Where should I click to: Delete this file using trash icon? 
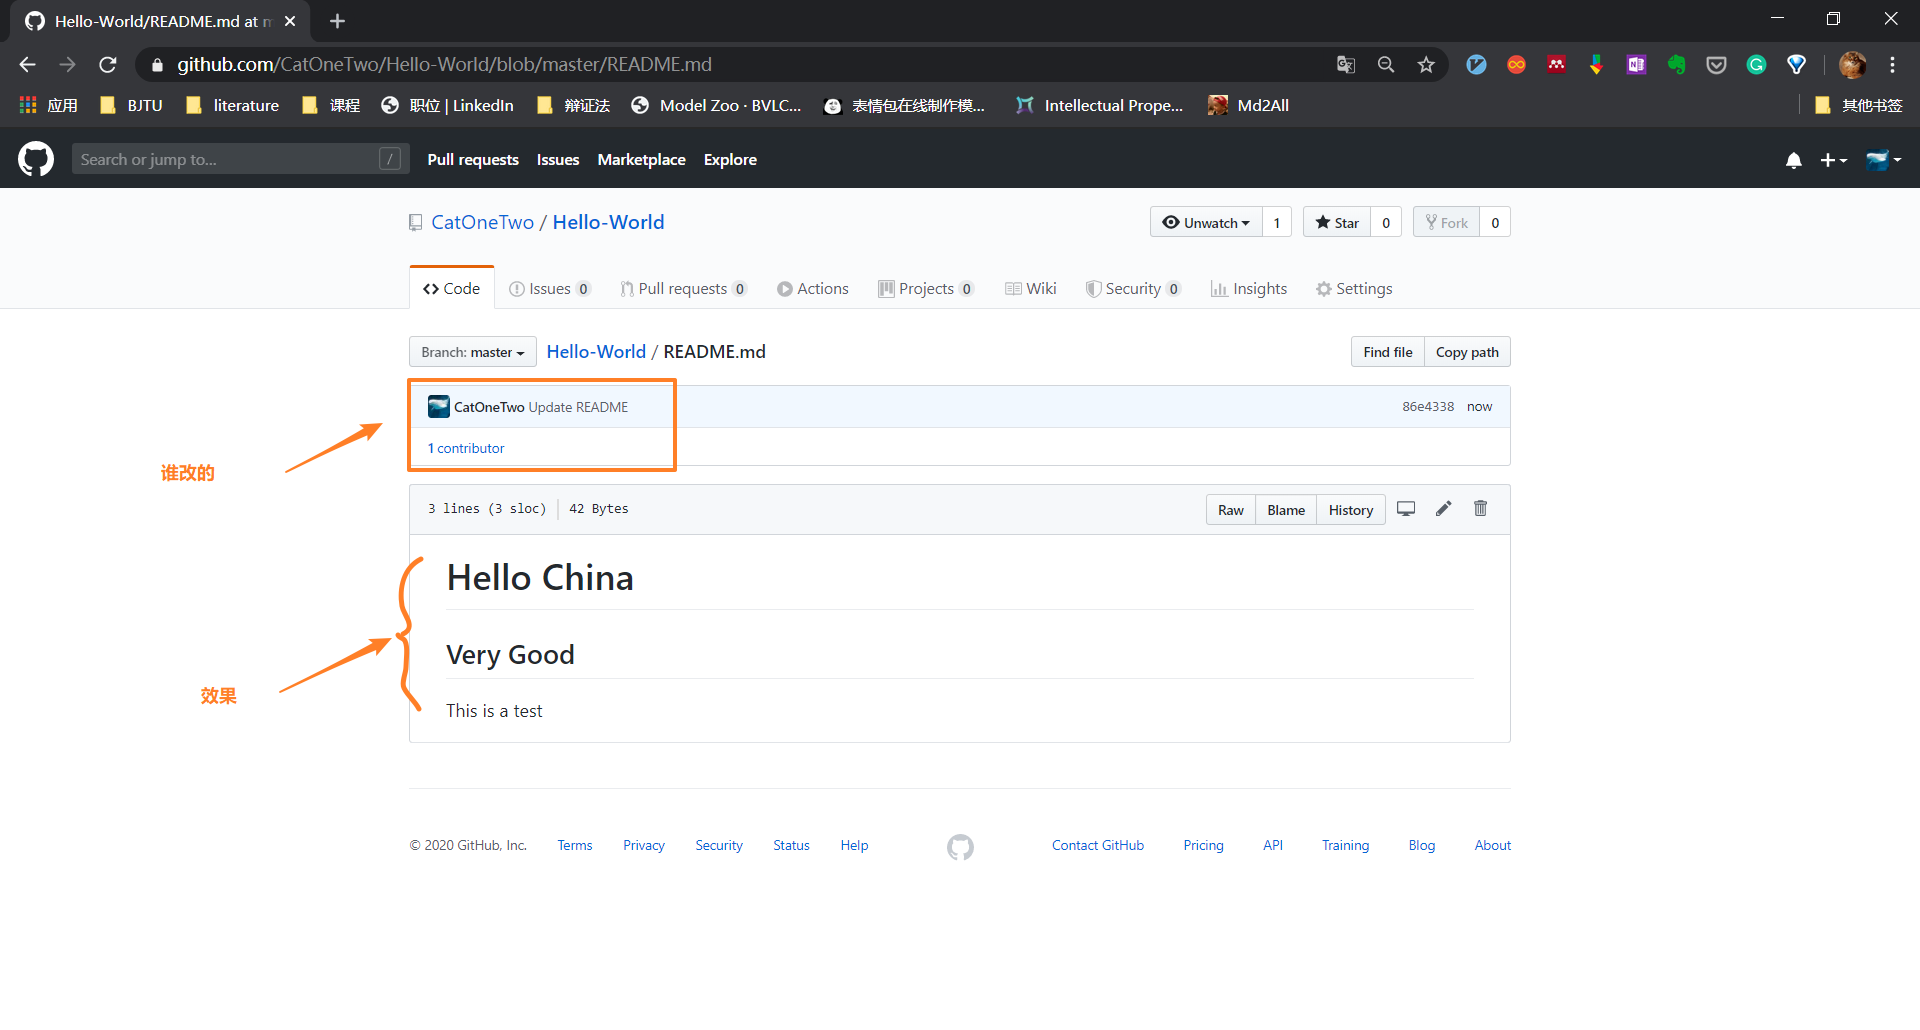(1481, 509)
